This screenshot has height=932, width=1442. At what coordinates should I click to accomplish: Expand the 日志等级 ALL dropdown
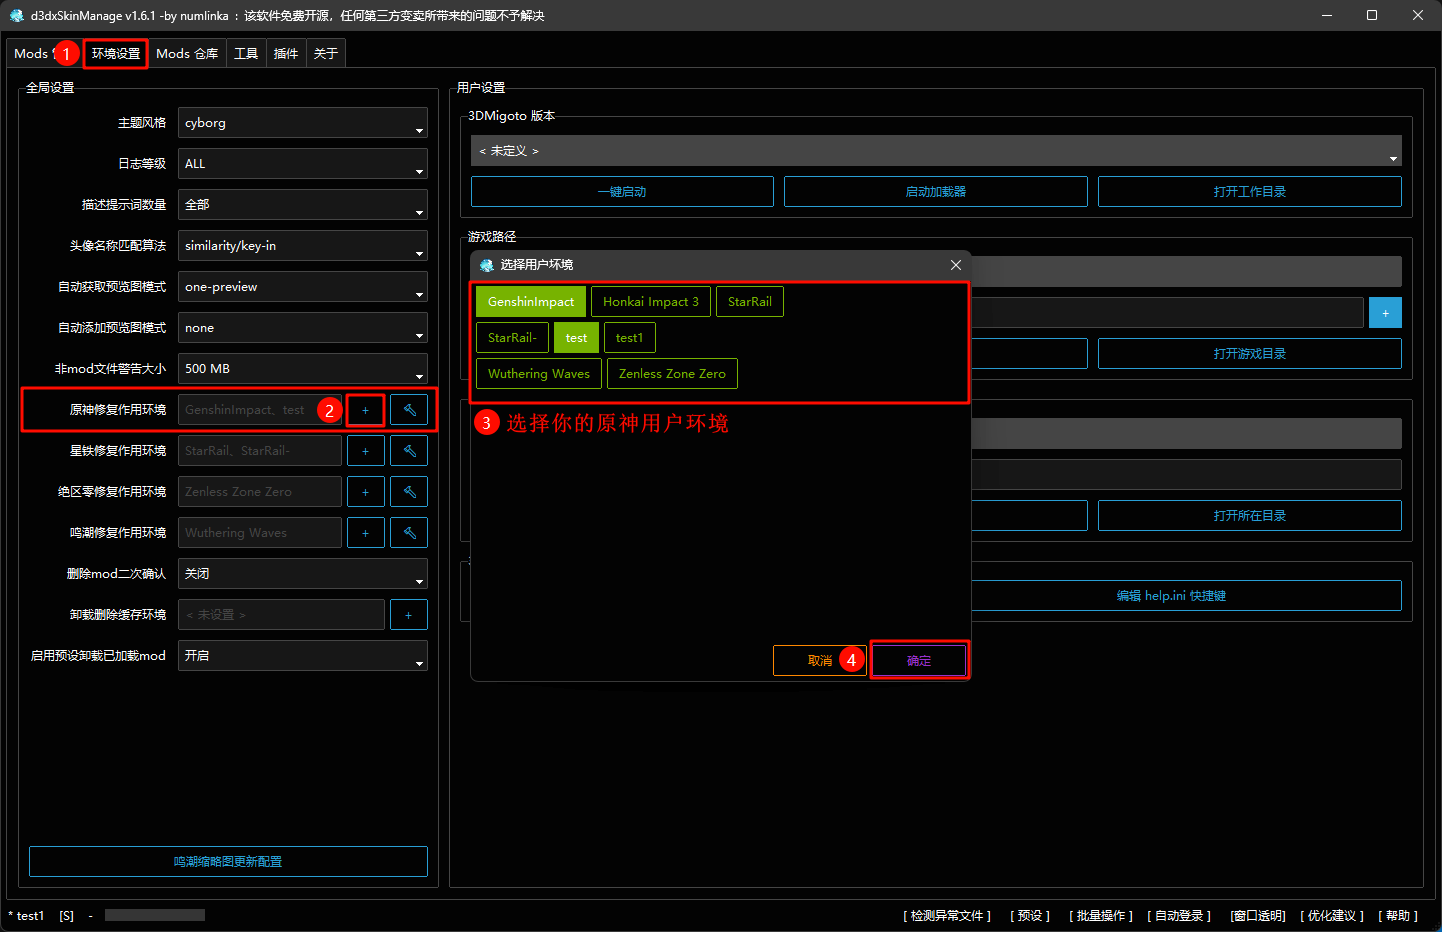pos(303,163)
